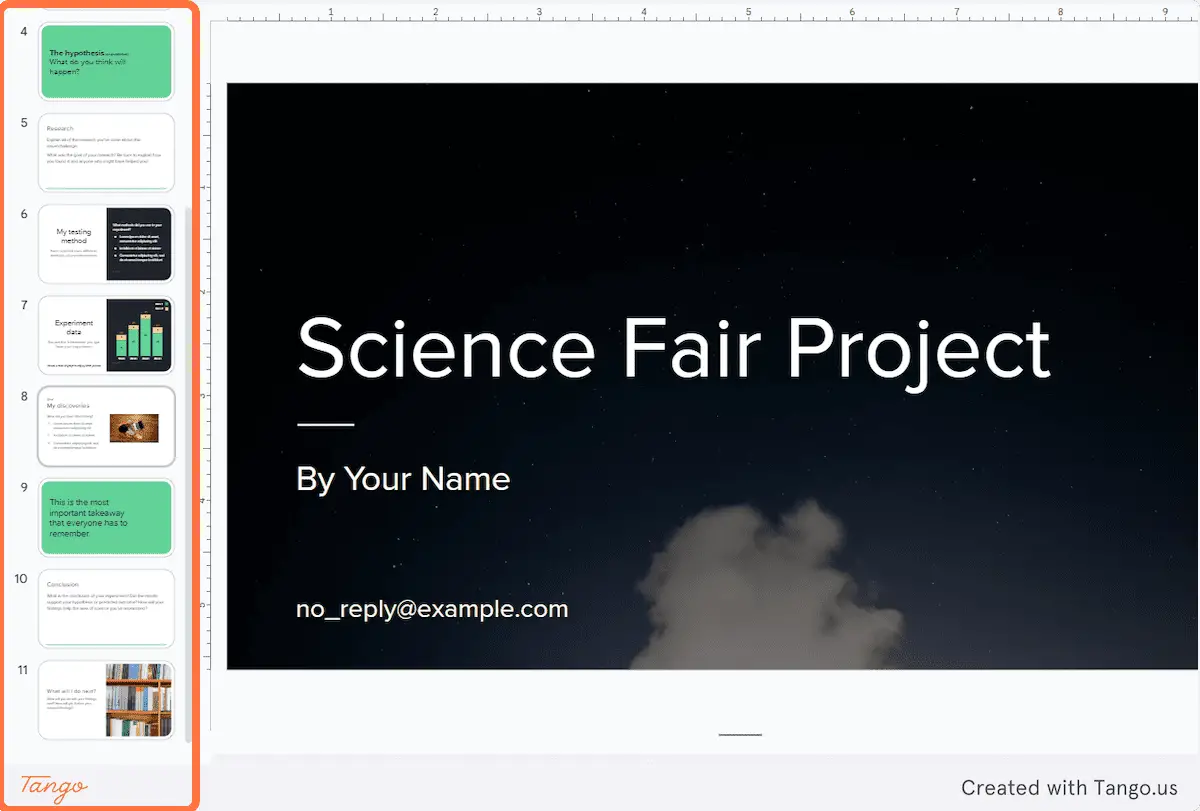Open the Research slide 5 thumbnail
Image resolution: width=1200 pixels, height=811 pixels.
click(106, 152)
